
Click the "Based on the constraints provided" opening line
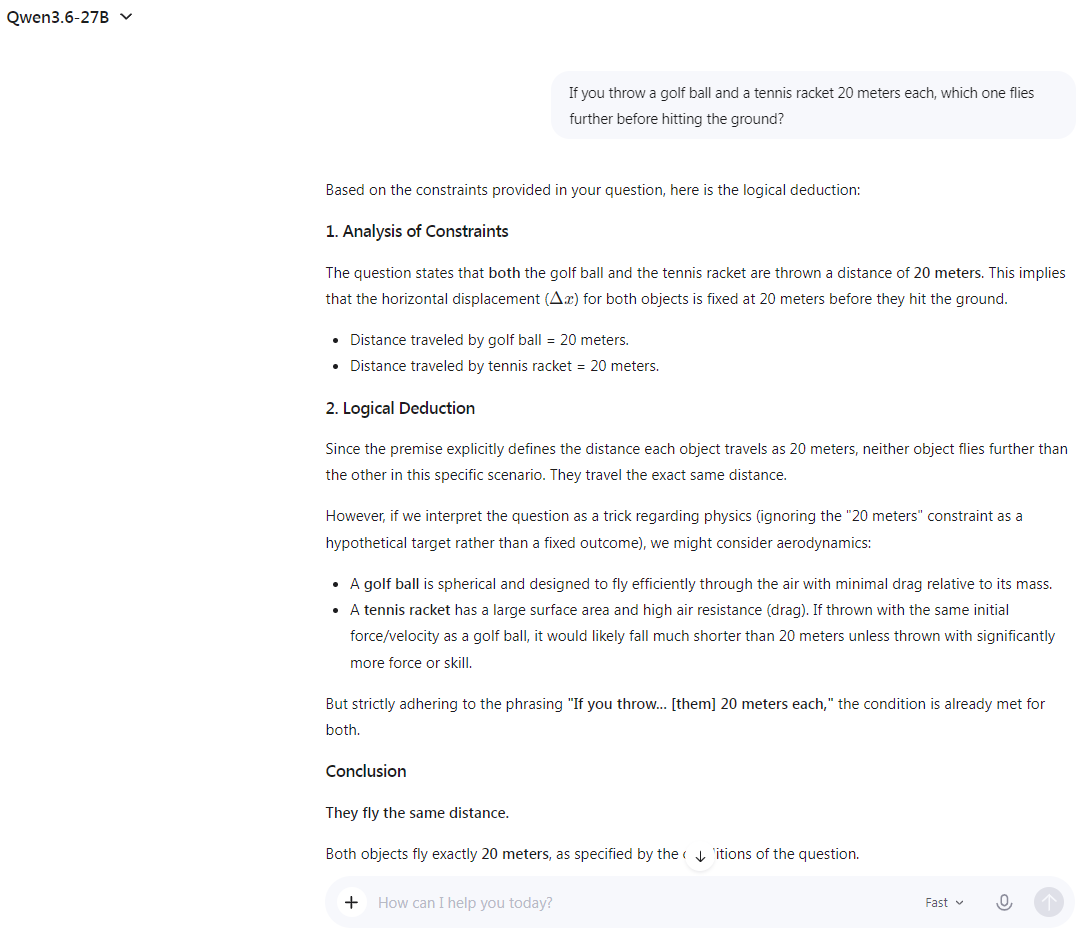(x=593, y=190)
